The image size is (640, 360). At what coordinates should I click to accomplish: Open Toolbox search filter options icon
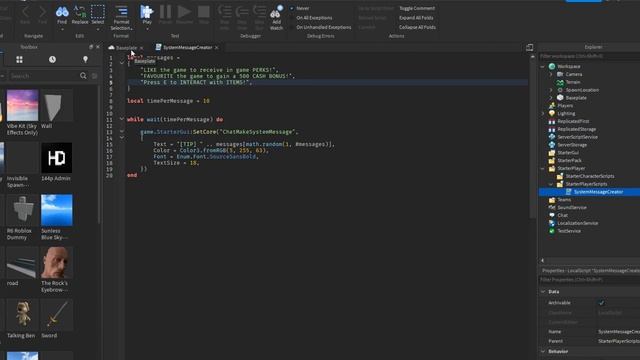pyautogui.click(x=95, y=76)
